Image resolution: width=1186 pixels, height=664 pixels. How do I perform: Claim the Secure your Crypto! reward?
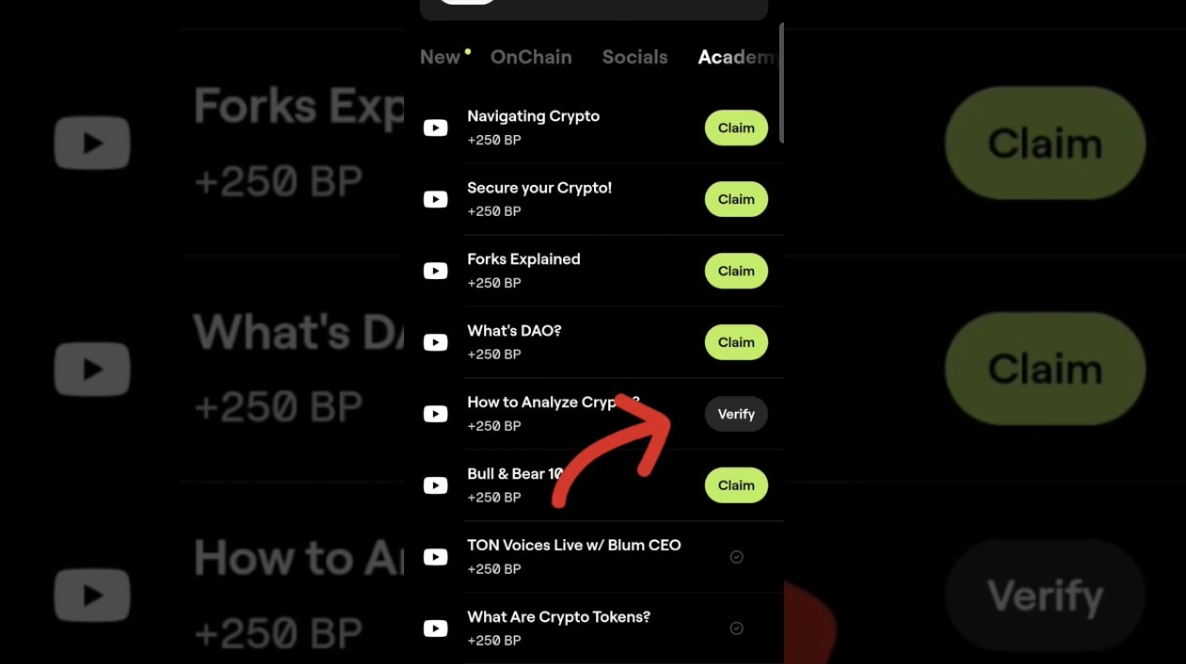(x=736, y=199)
